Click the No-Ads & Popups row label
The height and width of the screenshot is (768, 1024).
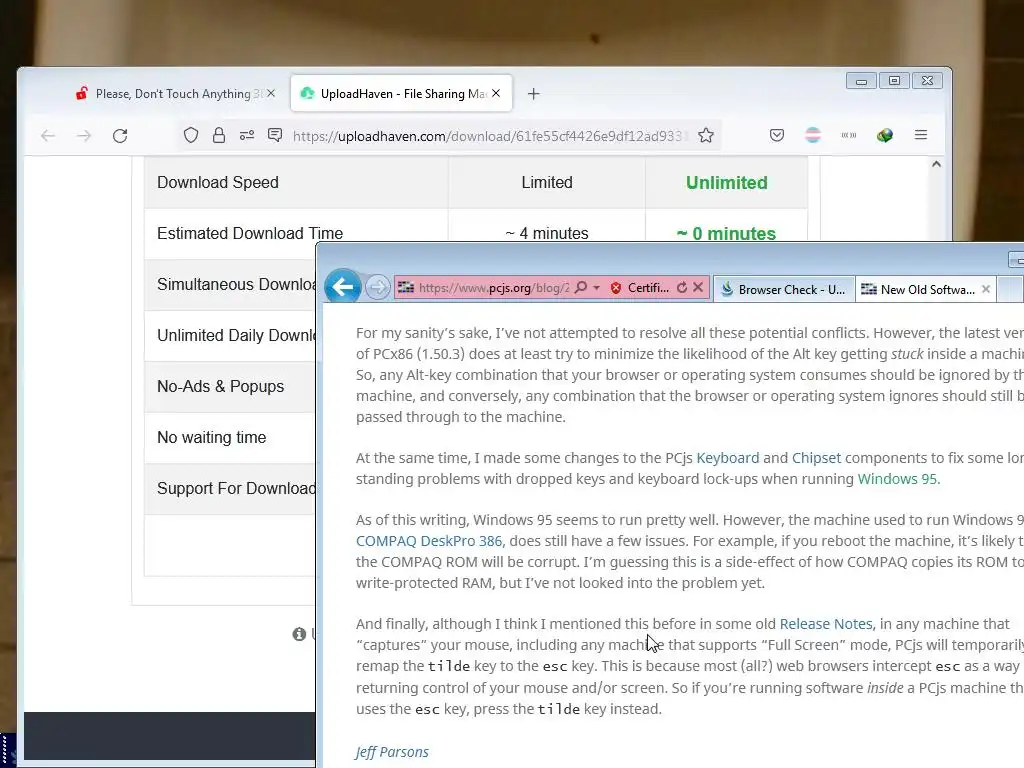[x=221, y=386]
